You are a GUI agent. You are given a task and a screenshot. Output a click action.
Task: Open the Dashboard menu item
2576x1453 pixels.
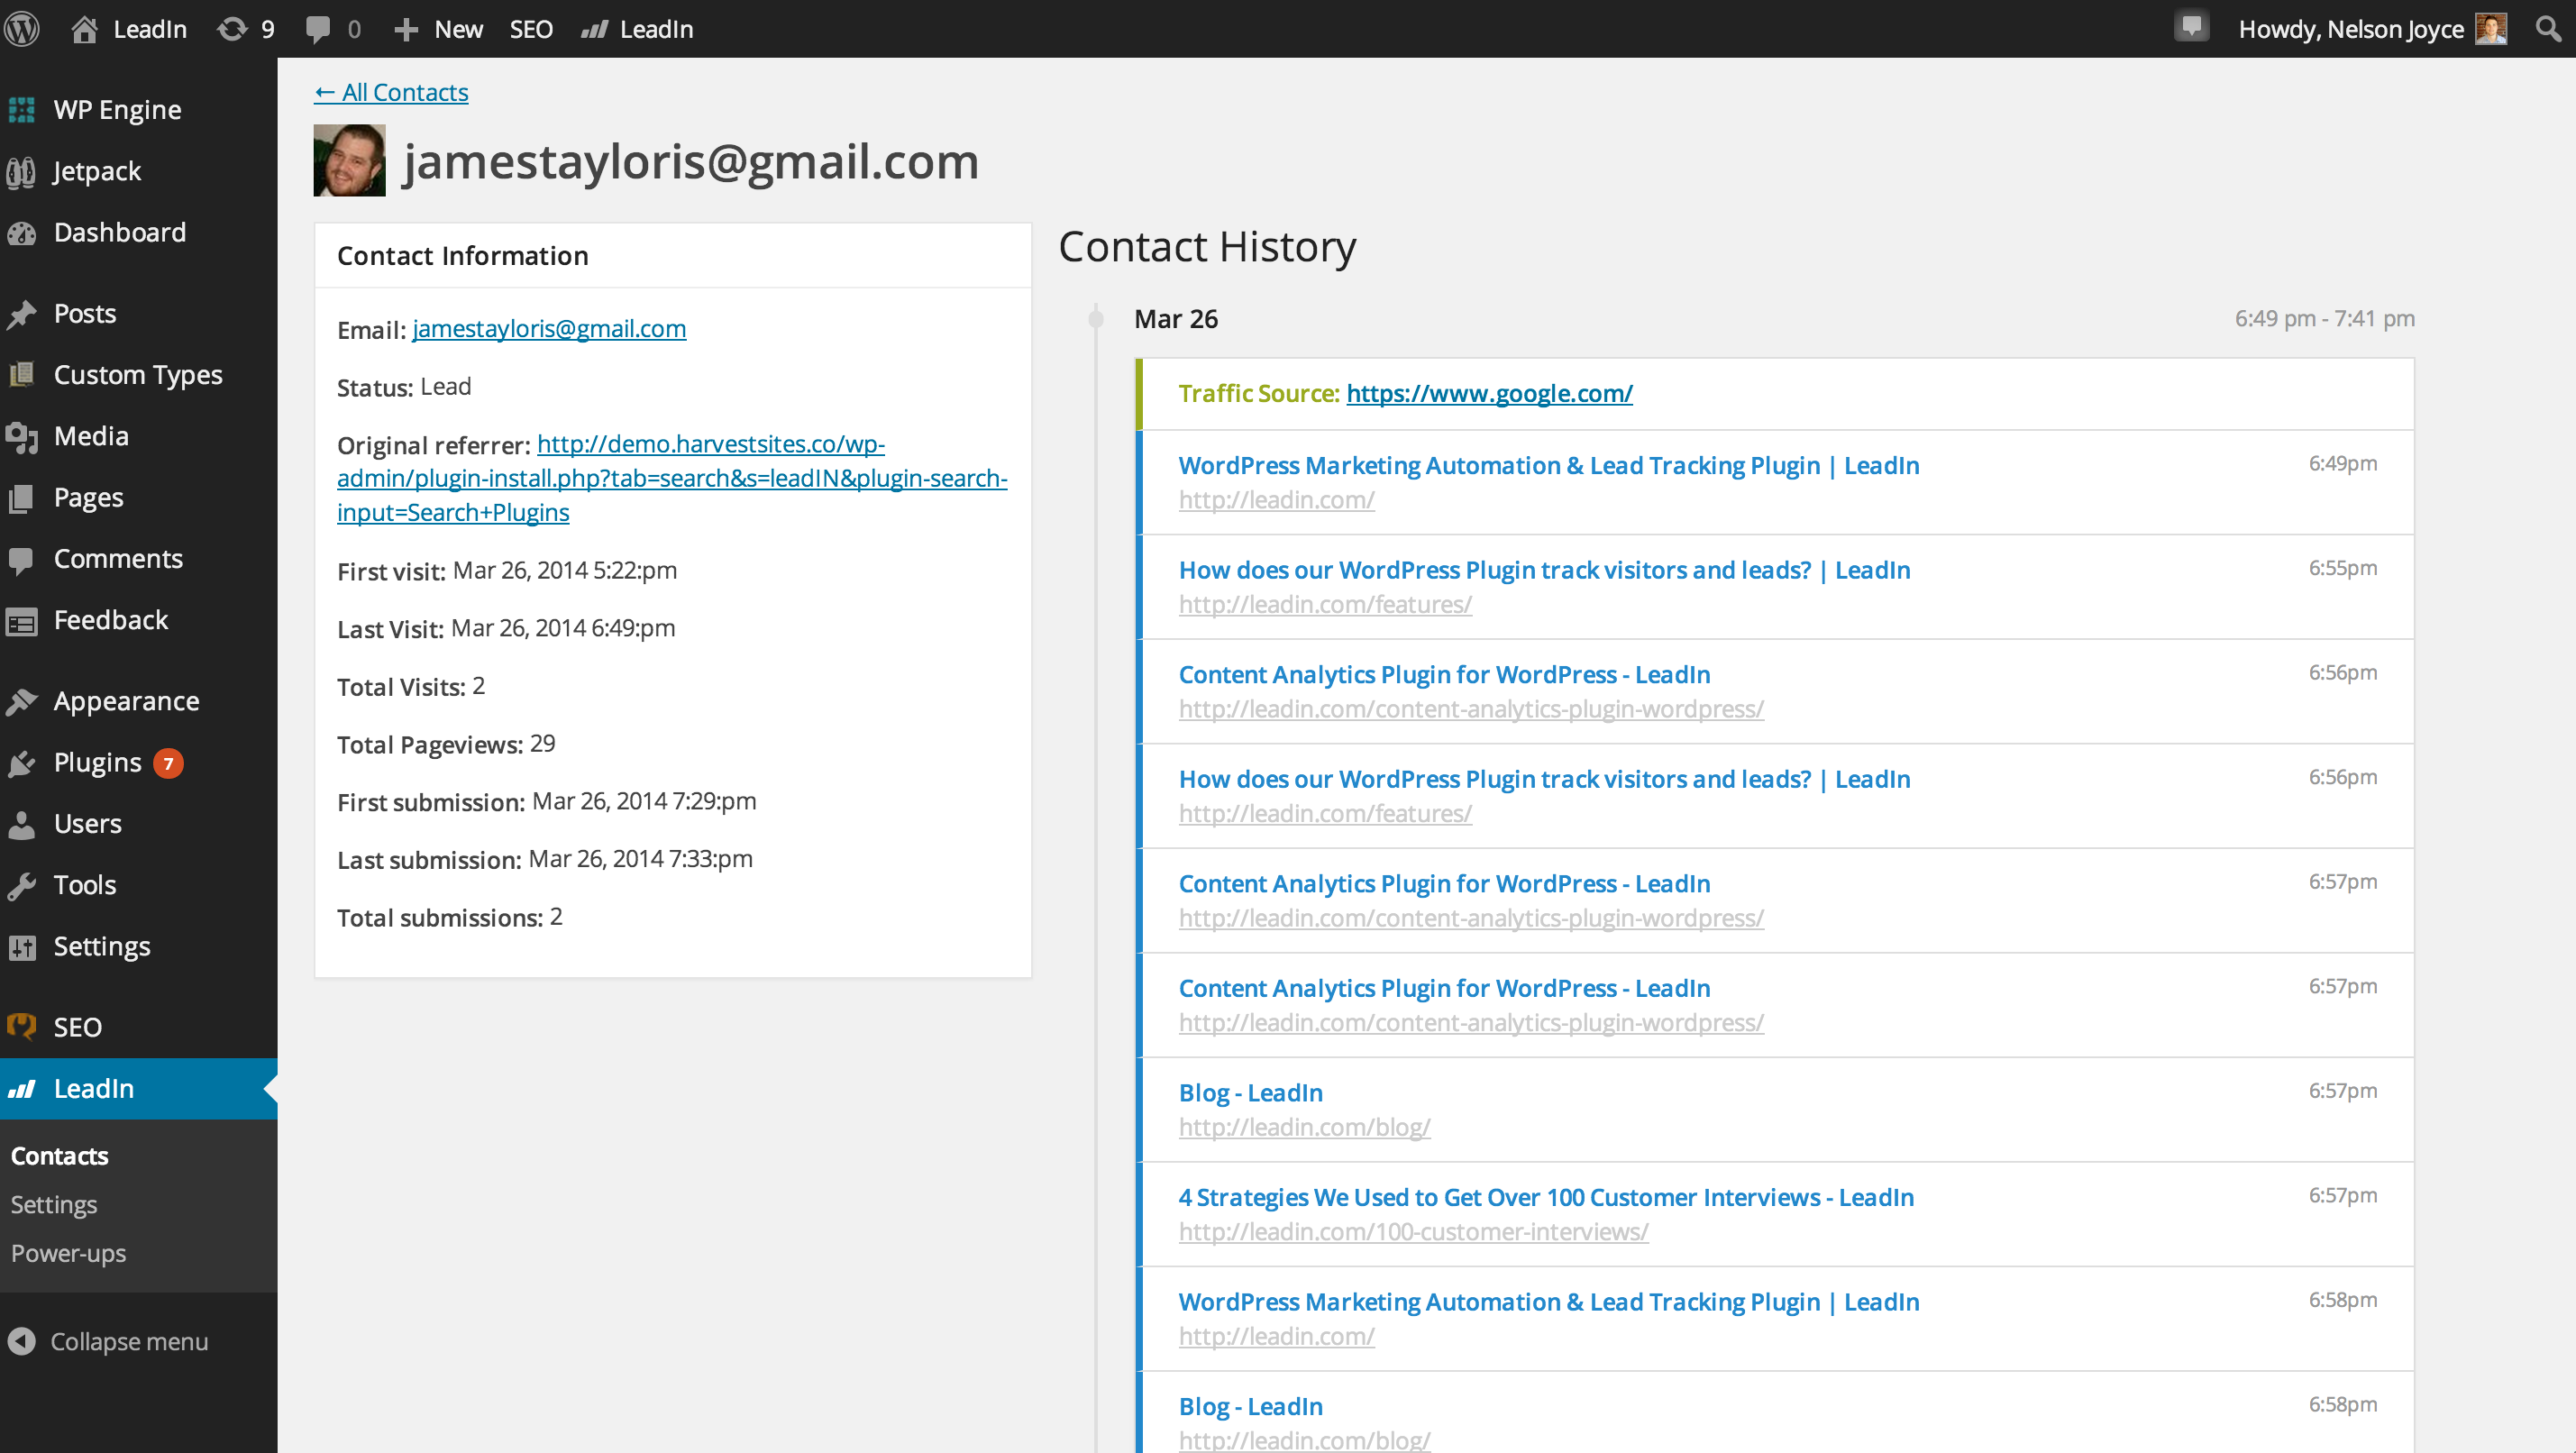[x=138, y=233]
